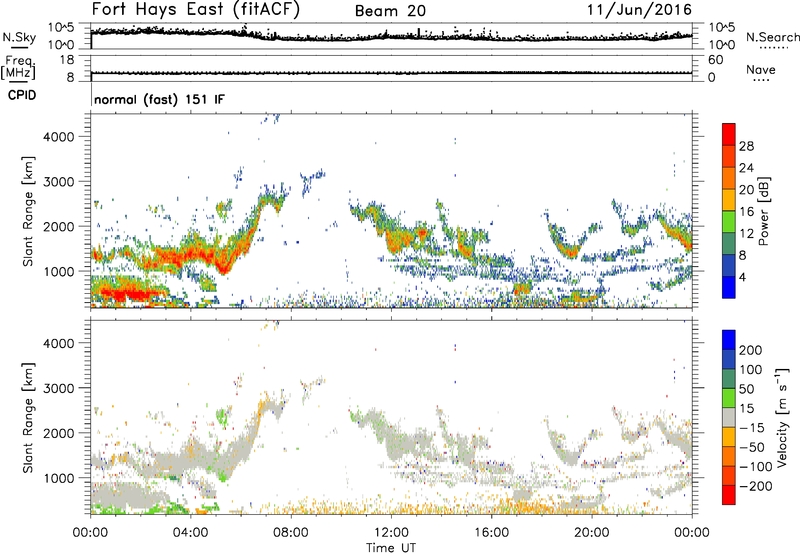Click the red bottom Velocity colorbar segment
Screen dimensions: 800x554
pyautogui.click(x=729, y=495)
